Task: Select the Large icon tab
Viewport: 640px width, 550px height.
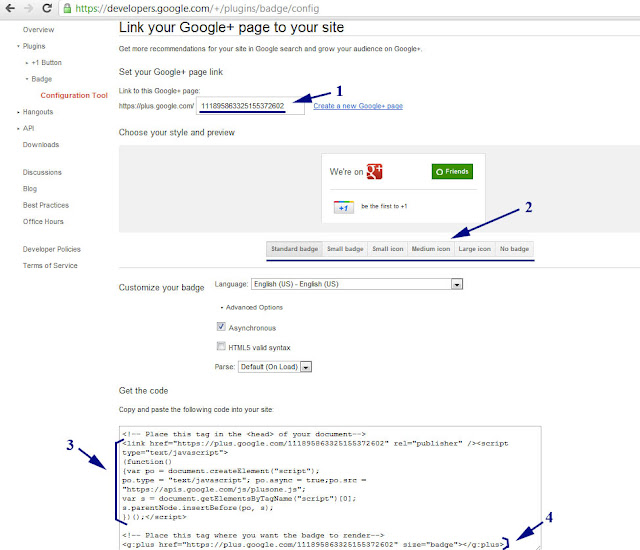Action: (474, 249)
